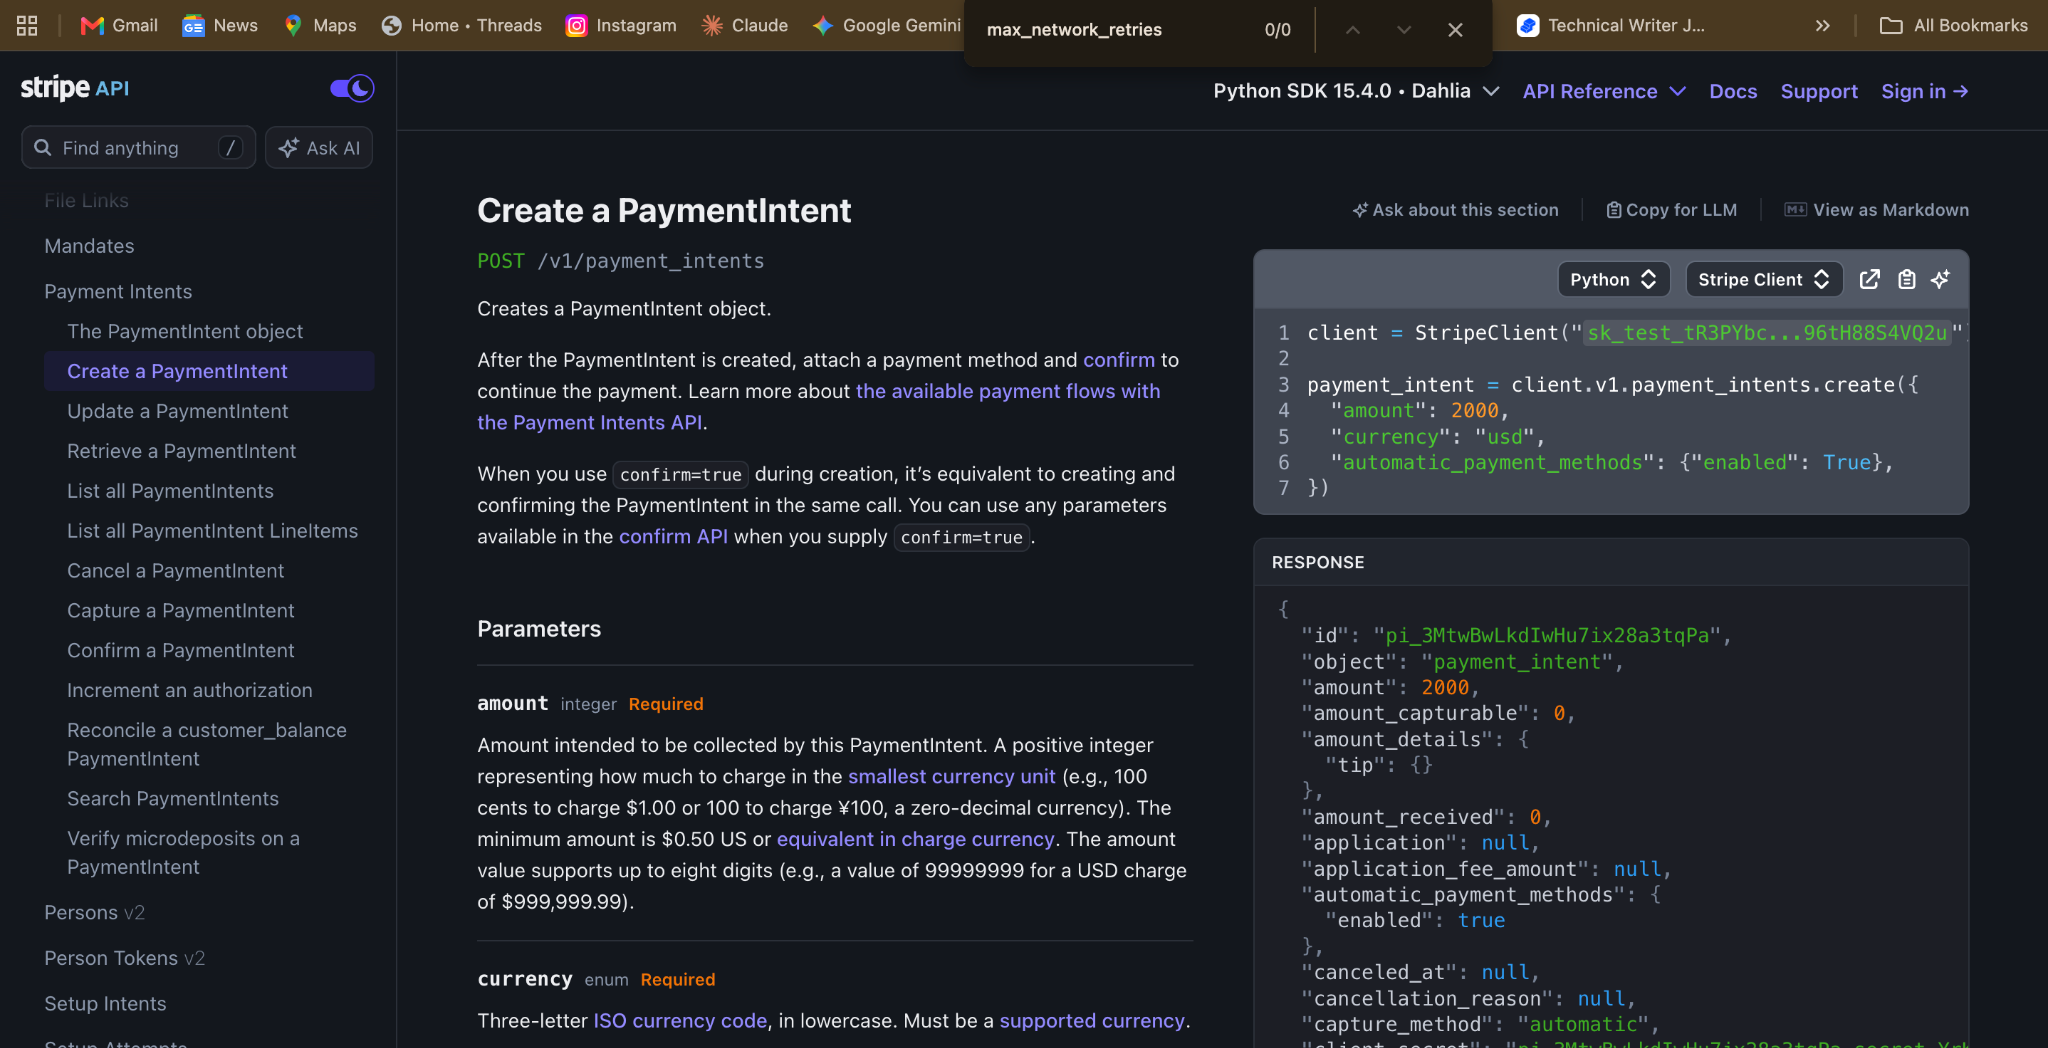Open the Instagram bookmark
Viewport: 2048px width, 1048px height.
pyautogui.click(x=621, y=26)
